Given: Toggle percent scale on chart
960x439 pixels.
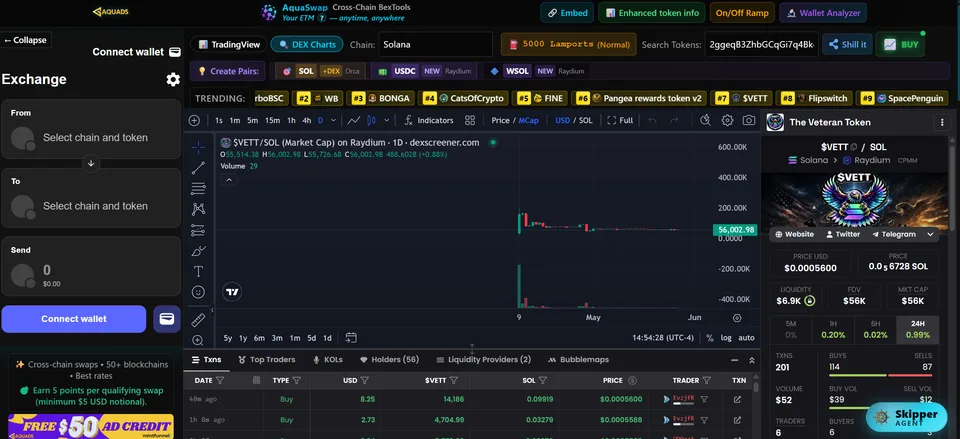Looking at the screenshot, I should 710,337.
